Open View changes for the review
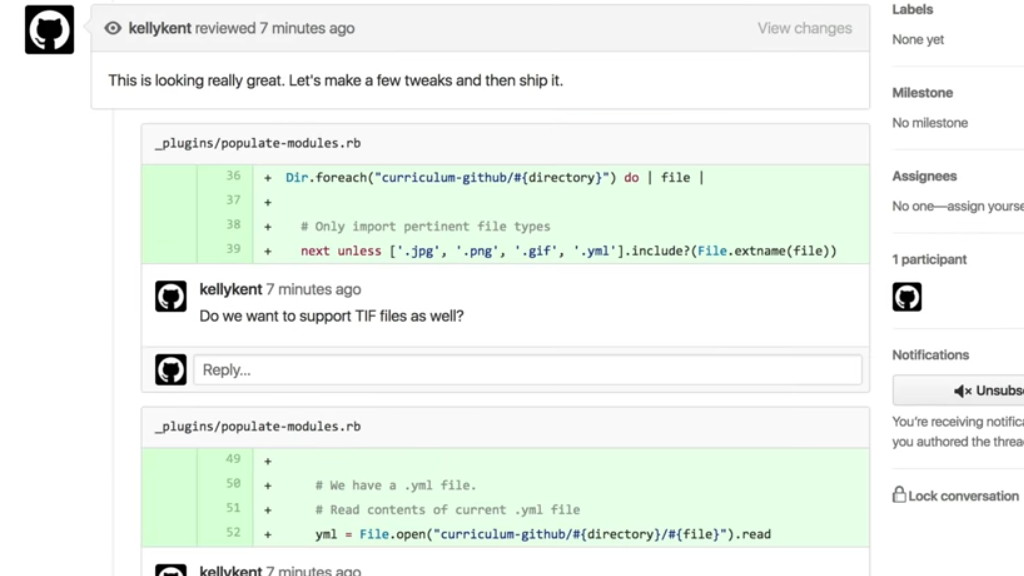This screenshot has width=1024, height=576. [804, 29]
